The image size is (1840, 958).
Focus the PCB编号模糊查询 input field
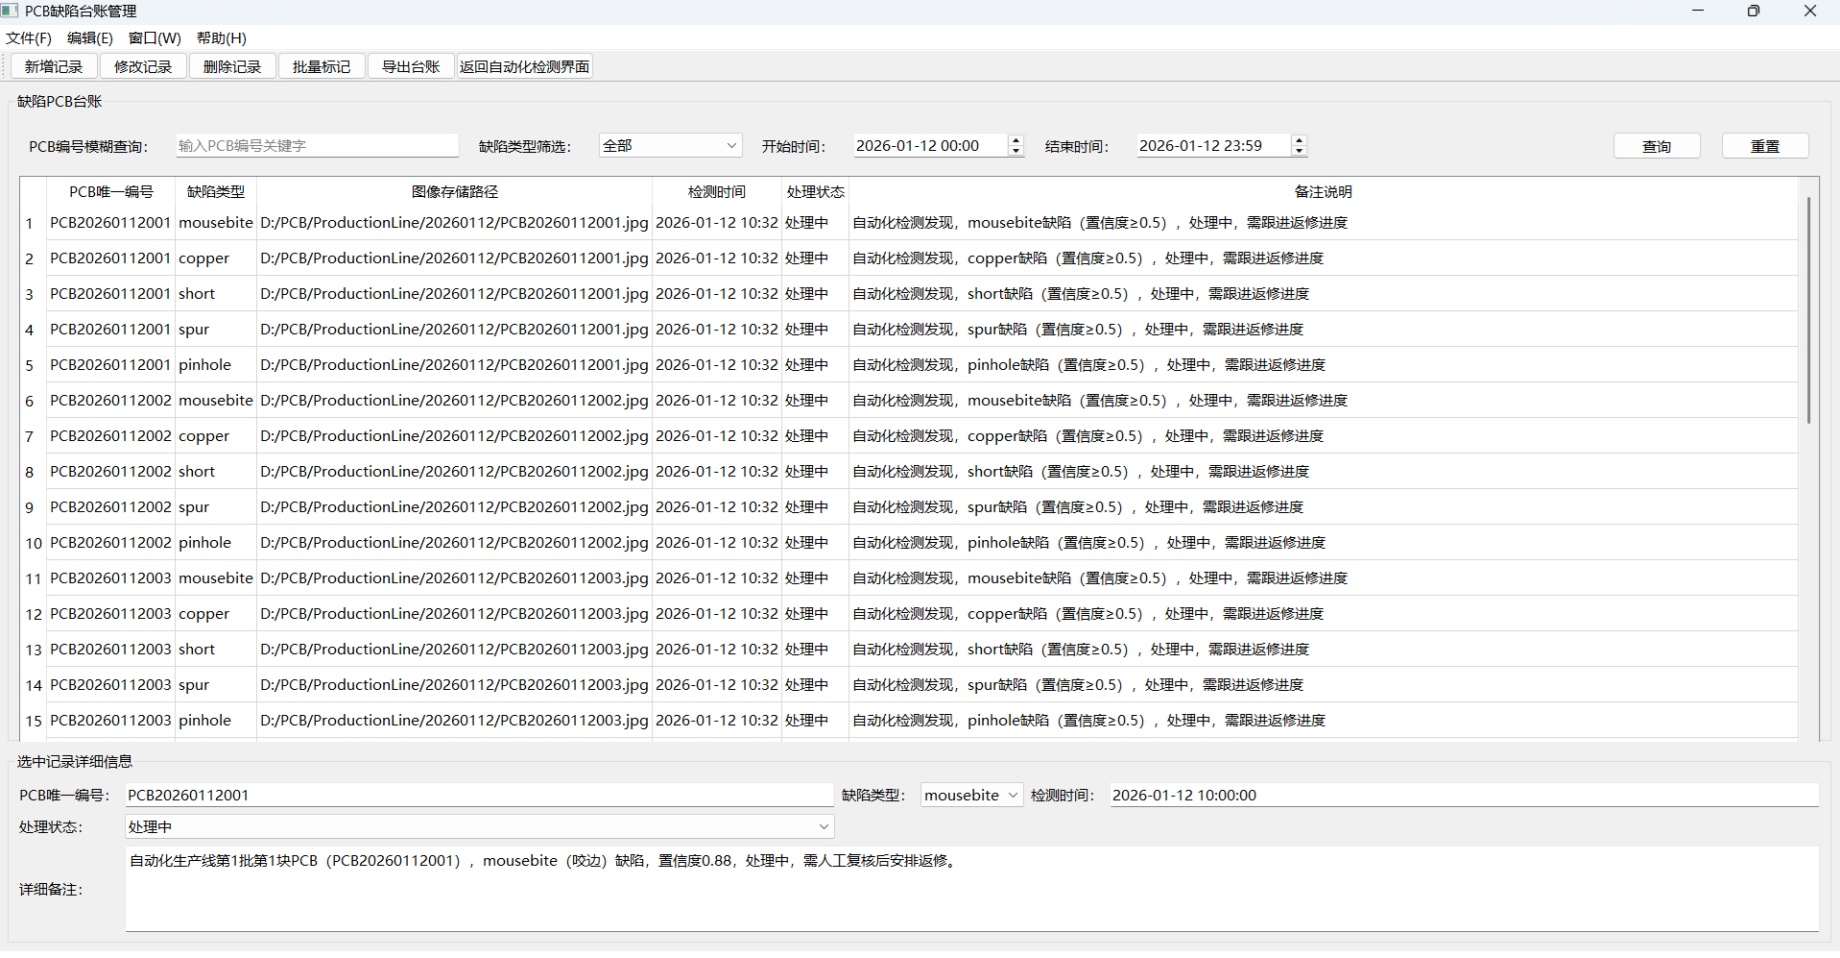(317, 146)
